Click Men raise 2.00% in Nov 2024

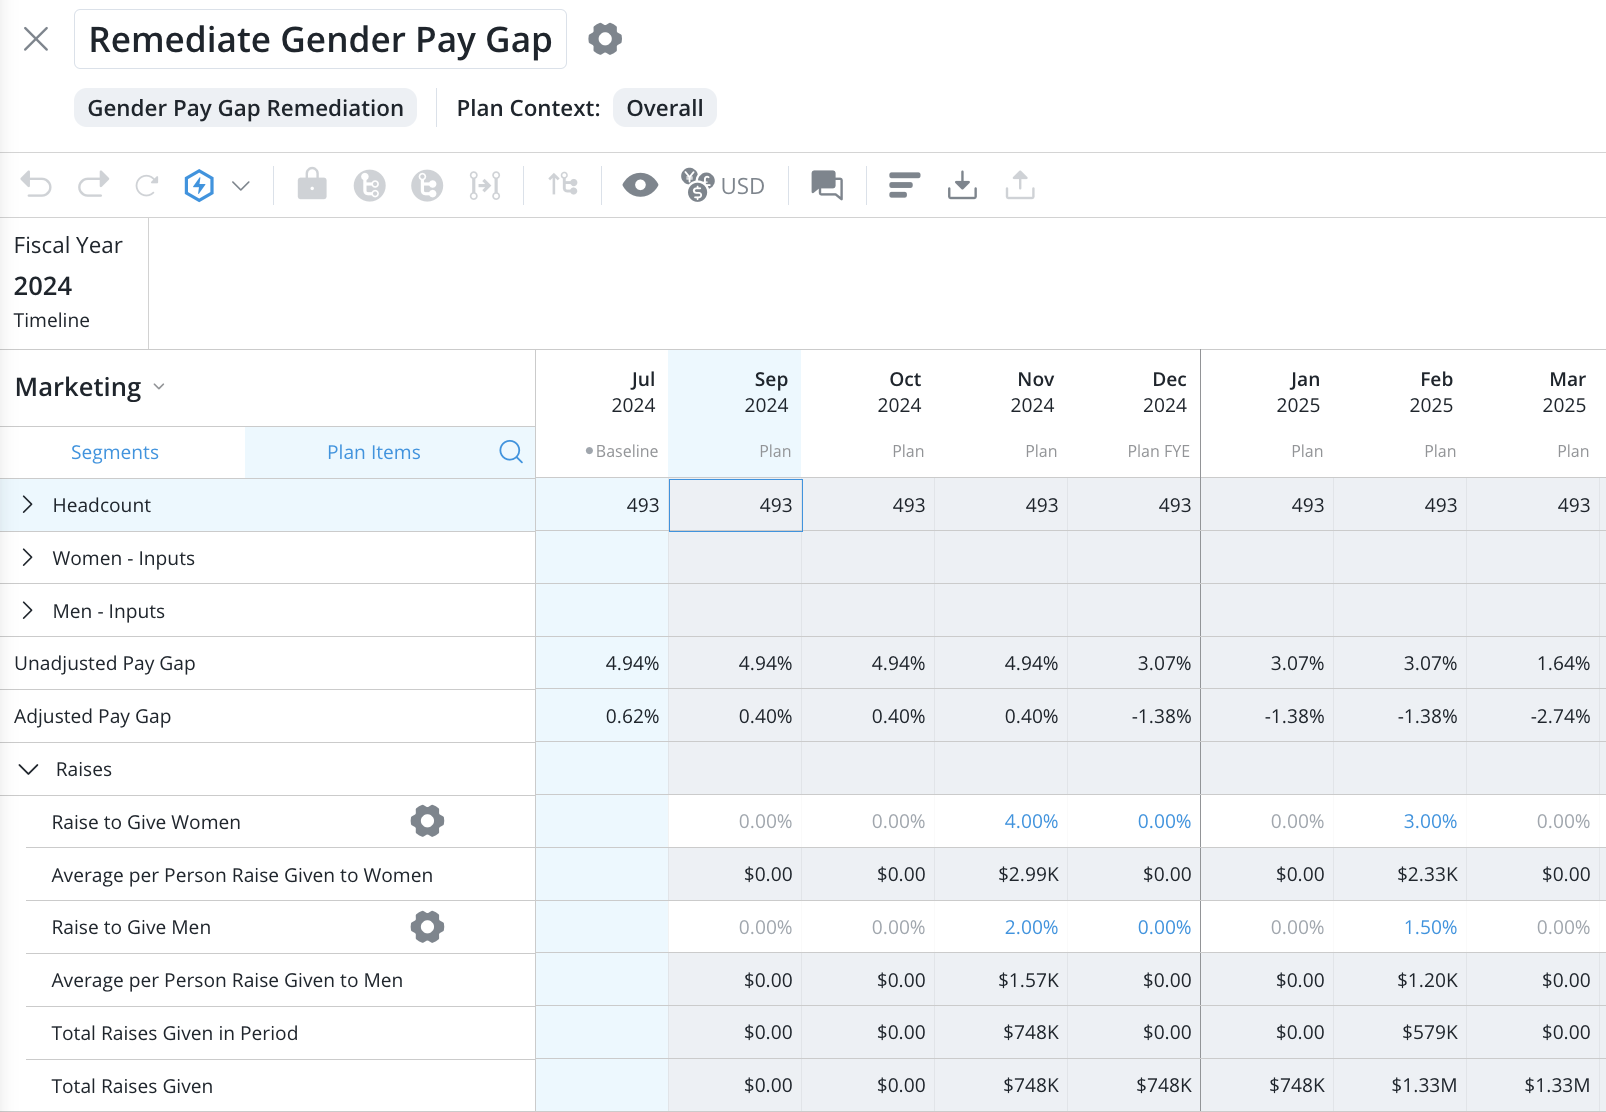[x=1001, y=927]
